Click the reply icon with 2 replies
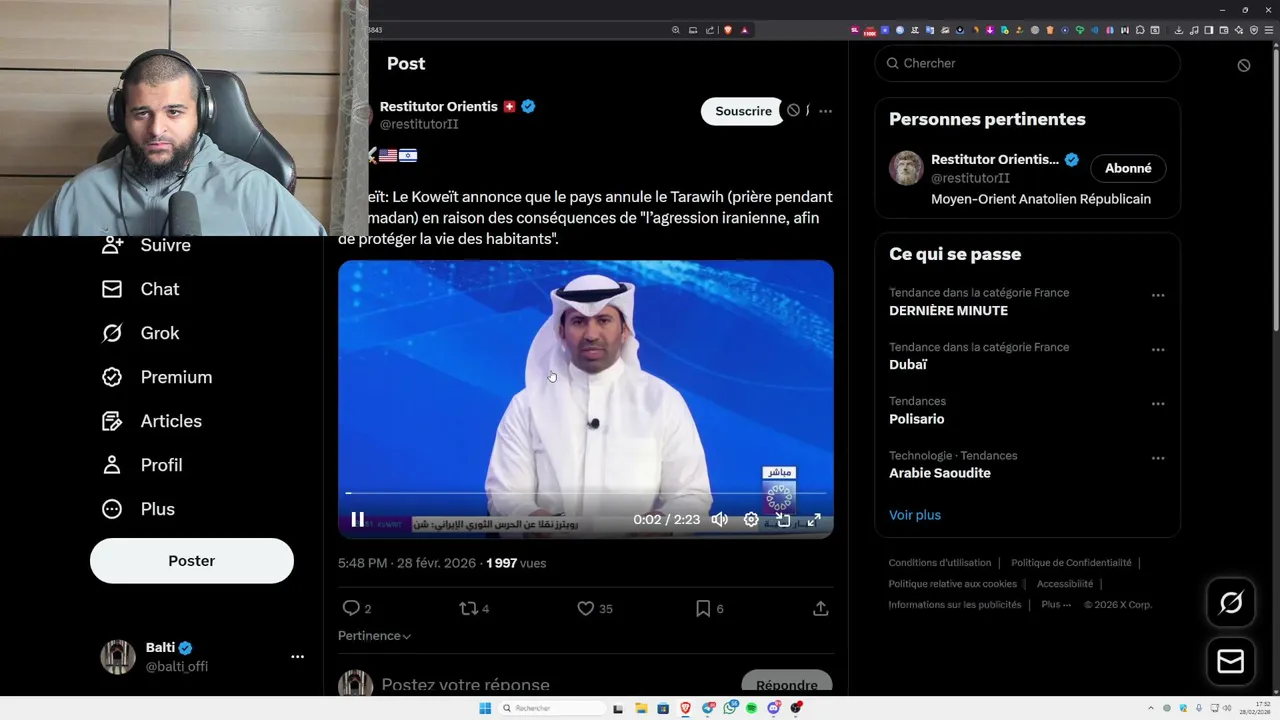The height and width of the screenshot is (720, 1280). click(351, 608)
